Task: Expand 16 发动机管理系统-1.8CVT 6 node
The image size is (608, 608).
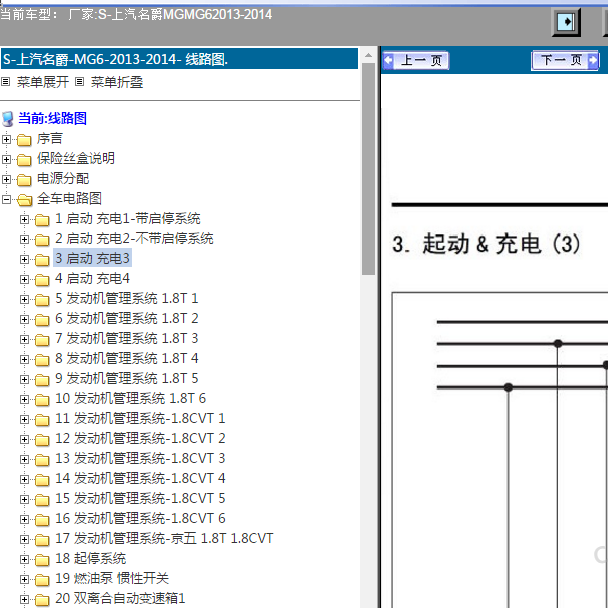Action: [x=24, y=520]
